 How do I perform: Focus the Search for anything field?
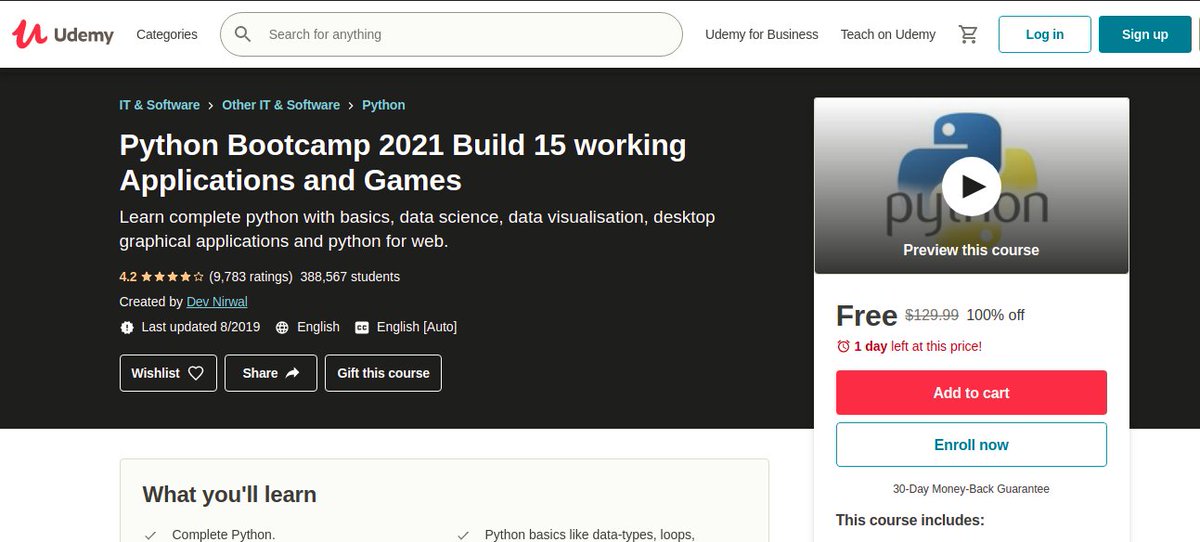click(x=451, y=34)
